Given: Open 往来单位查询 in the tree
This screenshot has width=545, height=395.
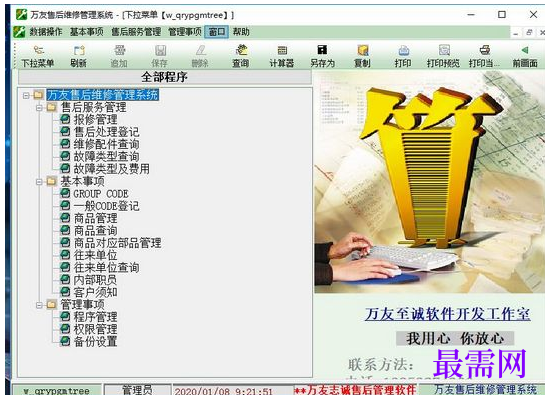Looking at the screenshot, I should point(106,268).
